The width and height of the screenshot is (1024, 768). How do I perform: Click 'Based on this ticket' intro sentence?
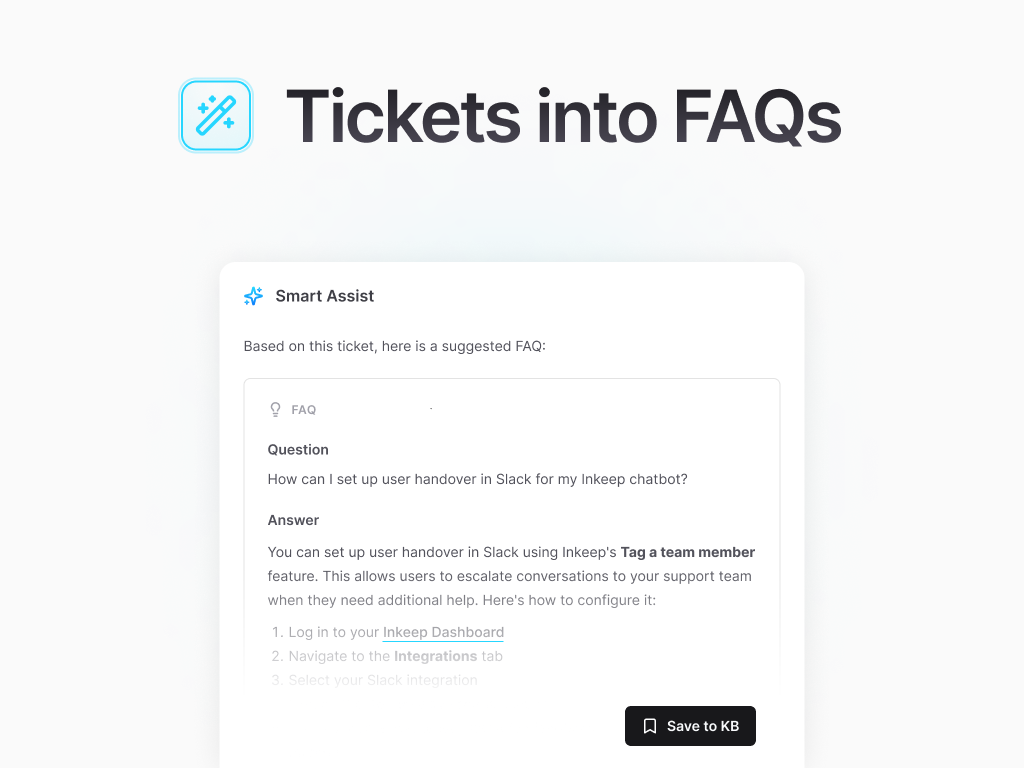point(395,346)
